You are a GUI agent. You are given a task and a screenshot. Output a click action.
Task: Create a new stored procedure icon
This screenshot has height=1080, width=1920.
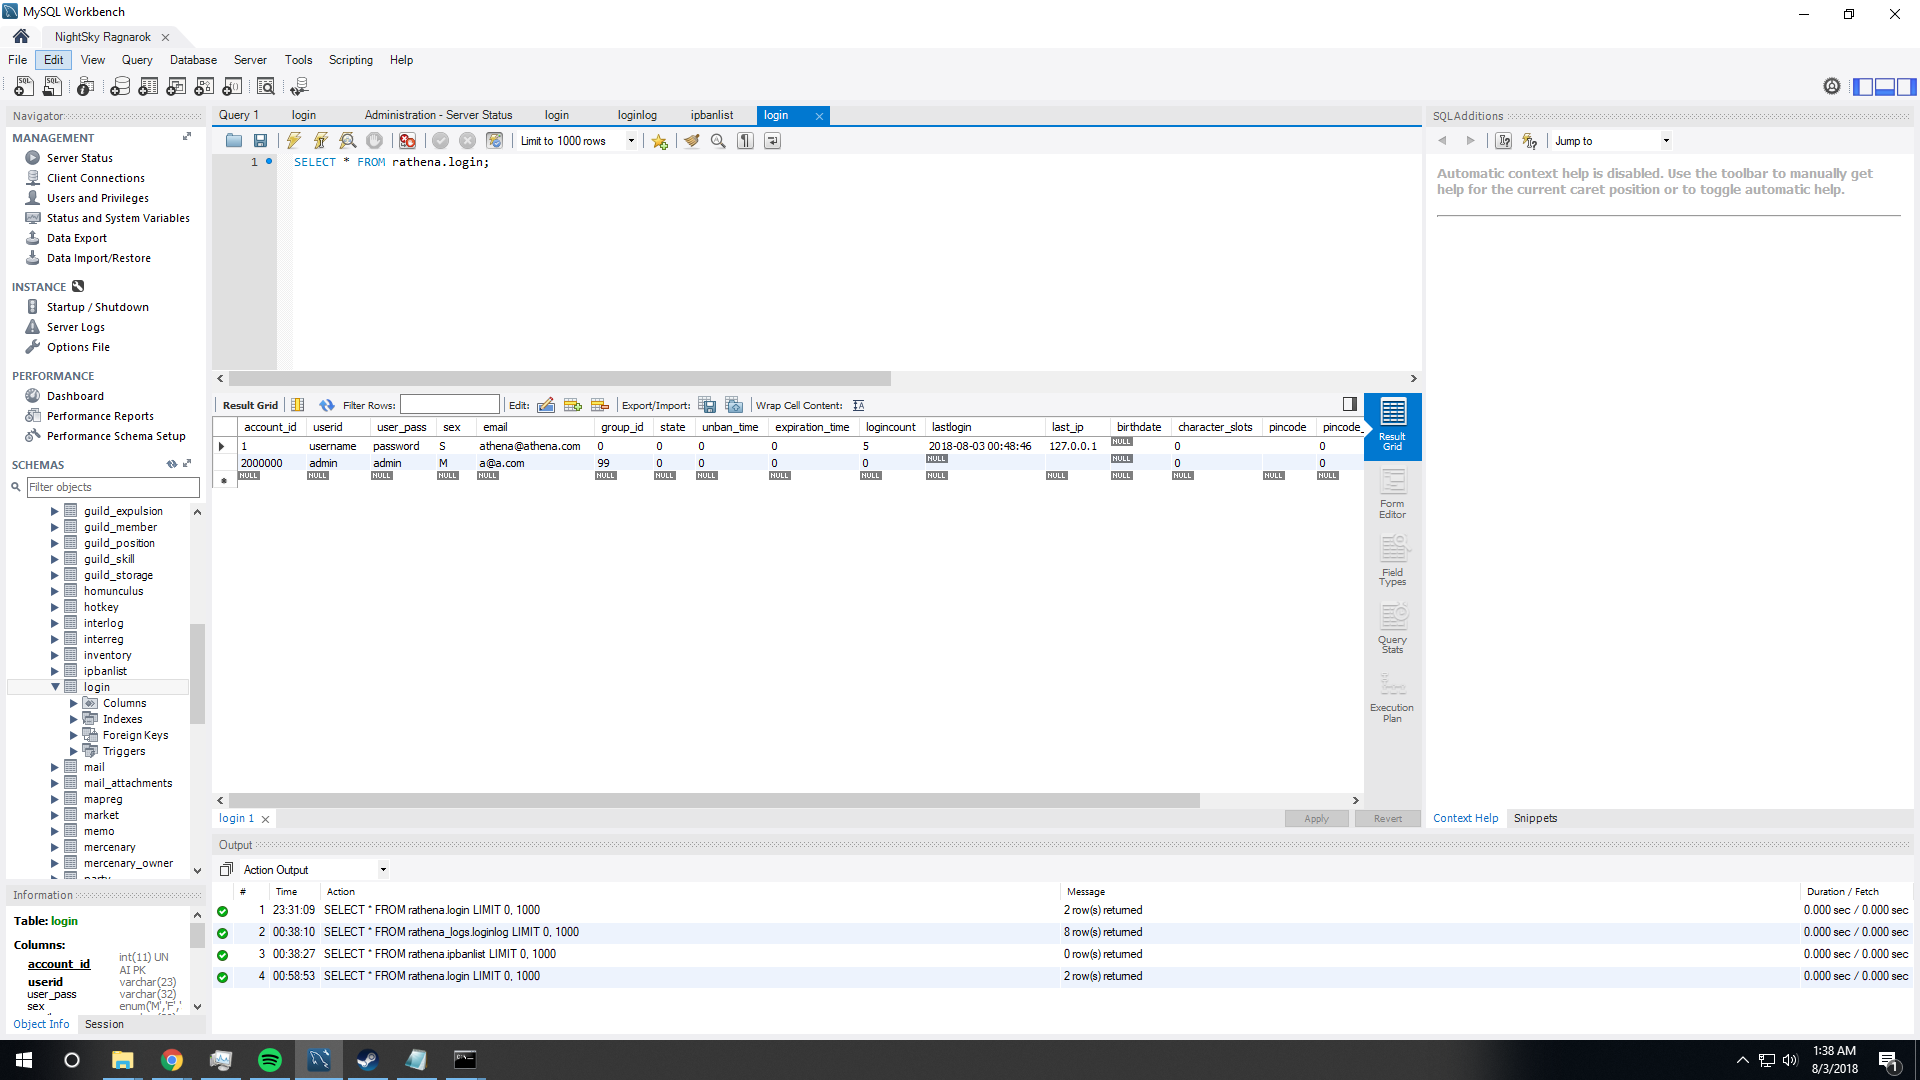pyautogui.click(x=204, y=87)
